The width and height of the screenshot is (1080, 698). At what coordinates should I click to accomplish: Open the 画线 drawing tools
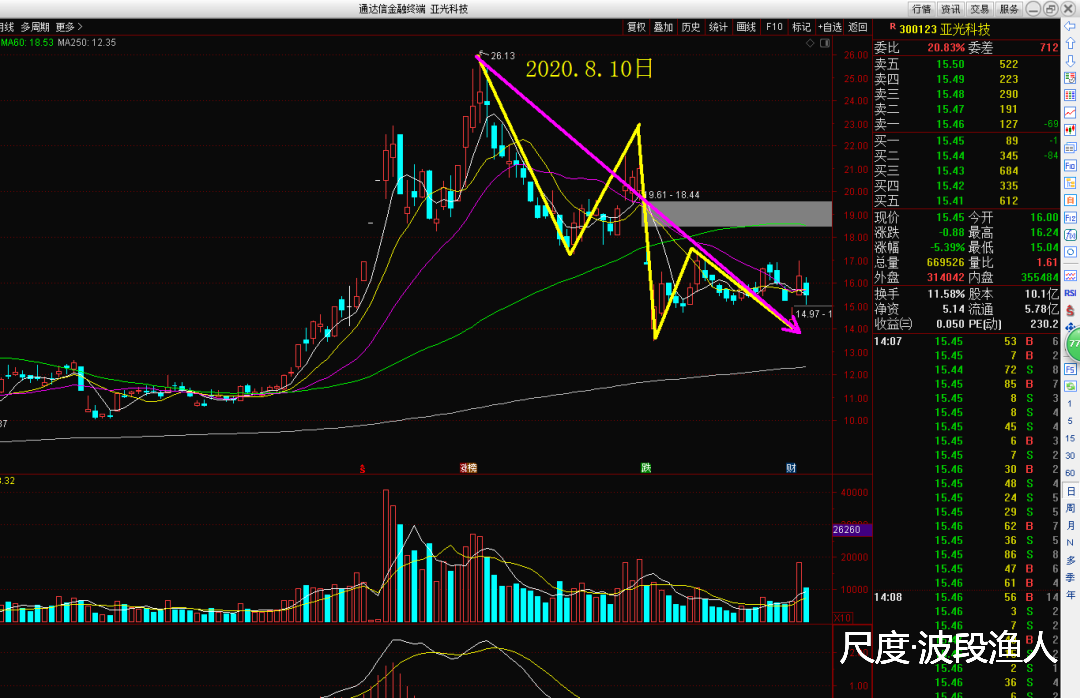pos(746,27)
